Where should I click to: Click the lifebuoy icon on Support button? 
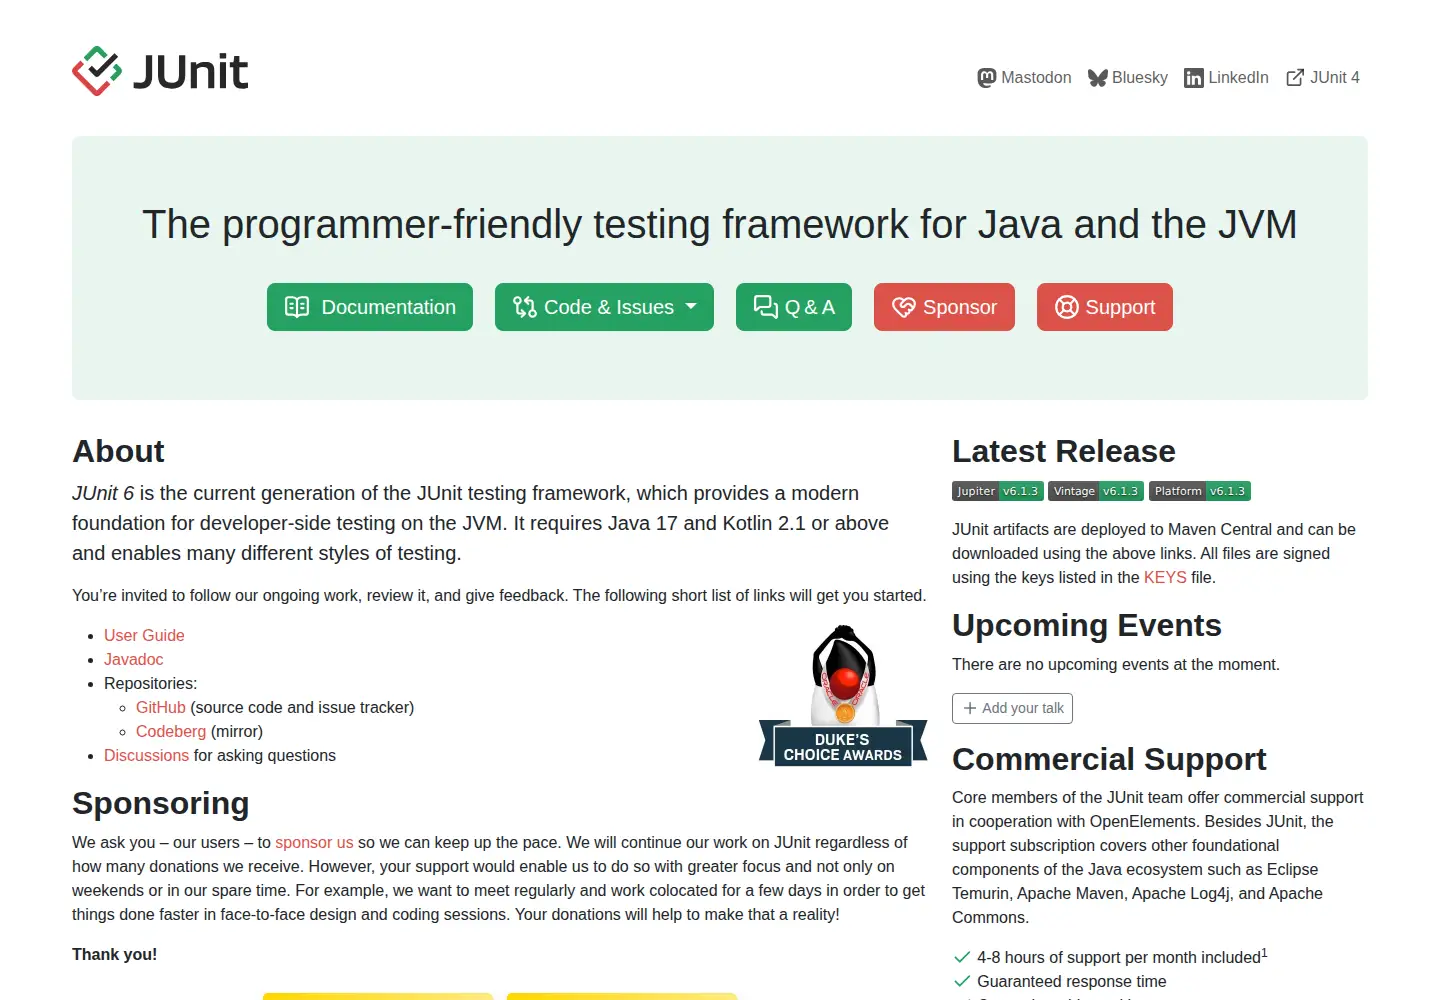point(1067,307)
